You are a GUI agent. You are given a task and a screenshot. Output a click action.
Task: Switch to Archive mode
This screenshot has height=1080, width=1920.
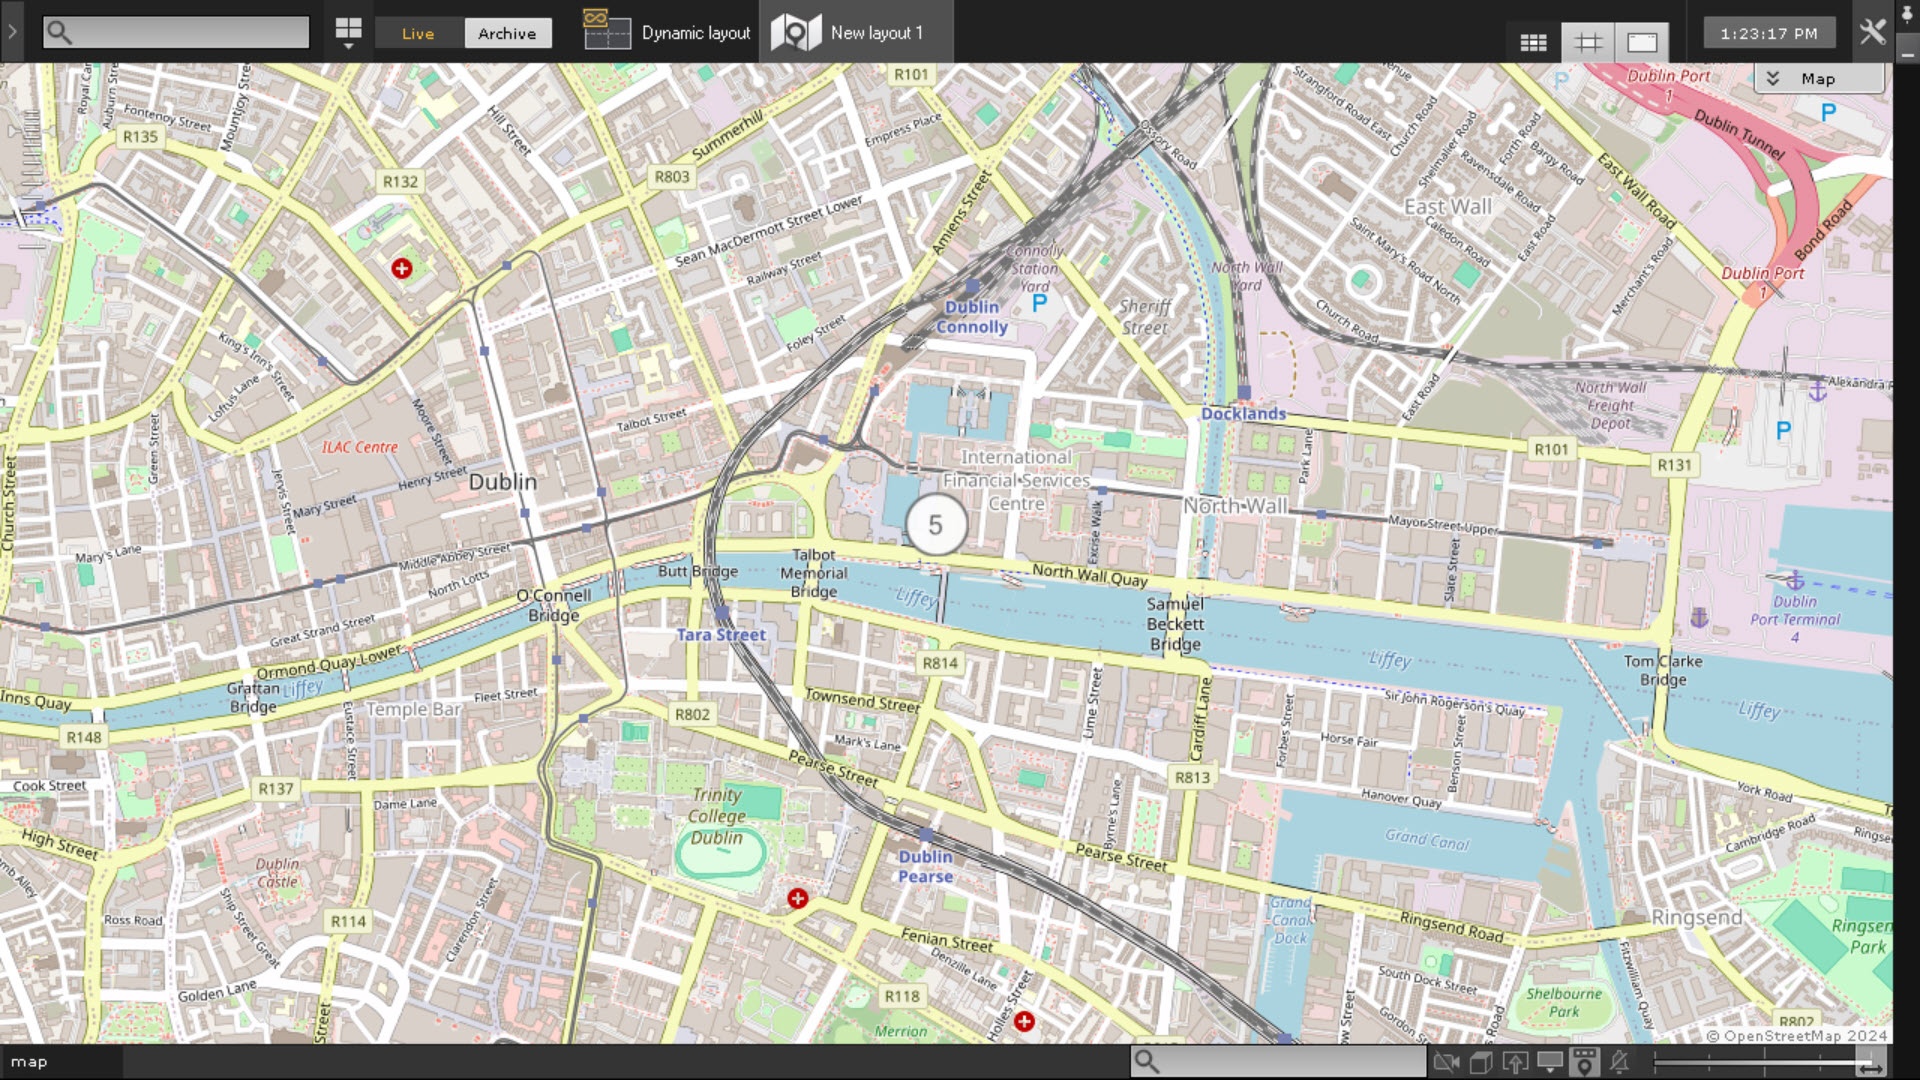pyautogui.click(x=507, y=33)
